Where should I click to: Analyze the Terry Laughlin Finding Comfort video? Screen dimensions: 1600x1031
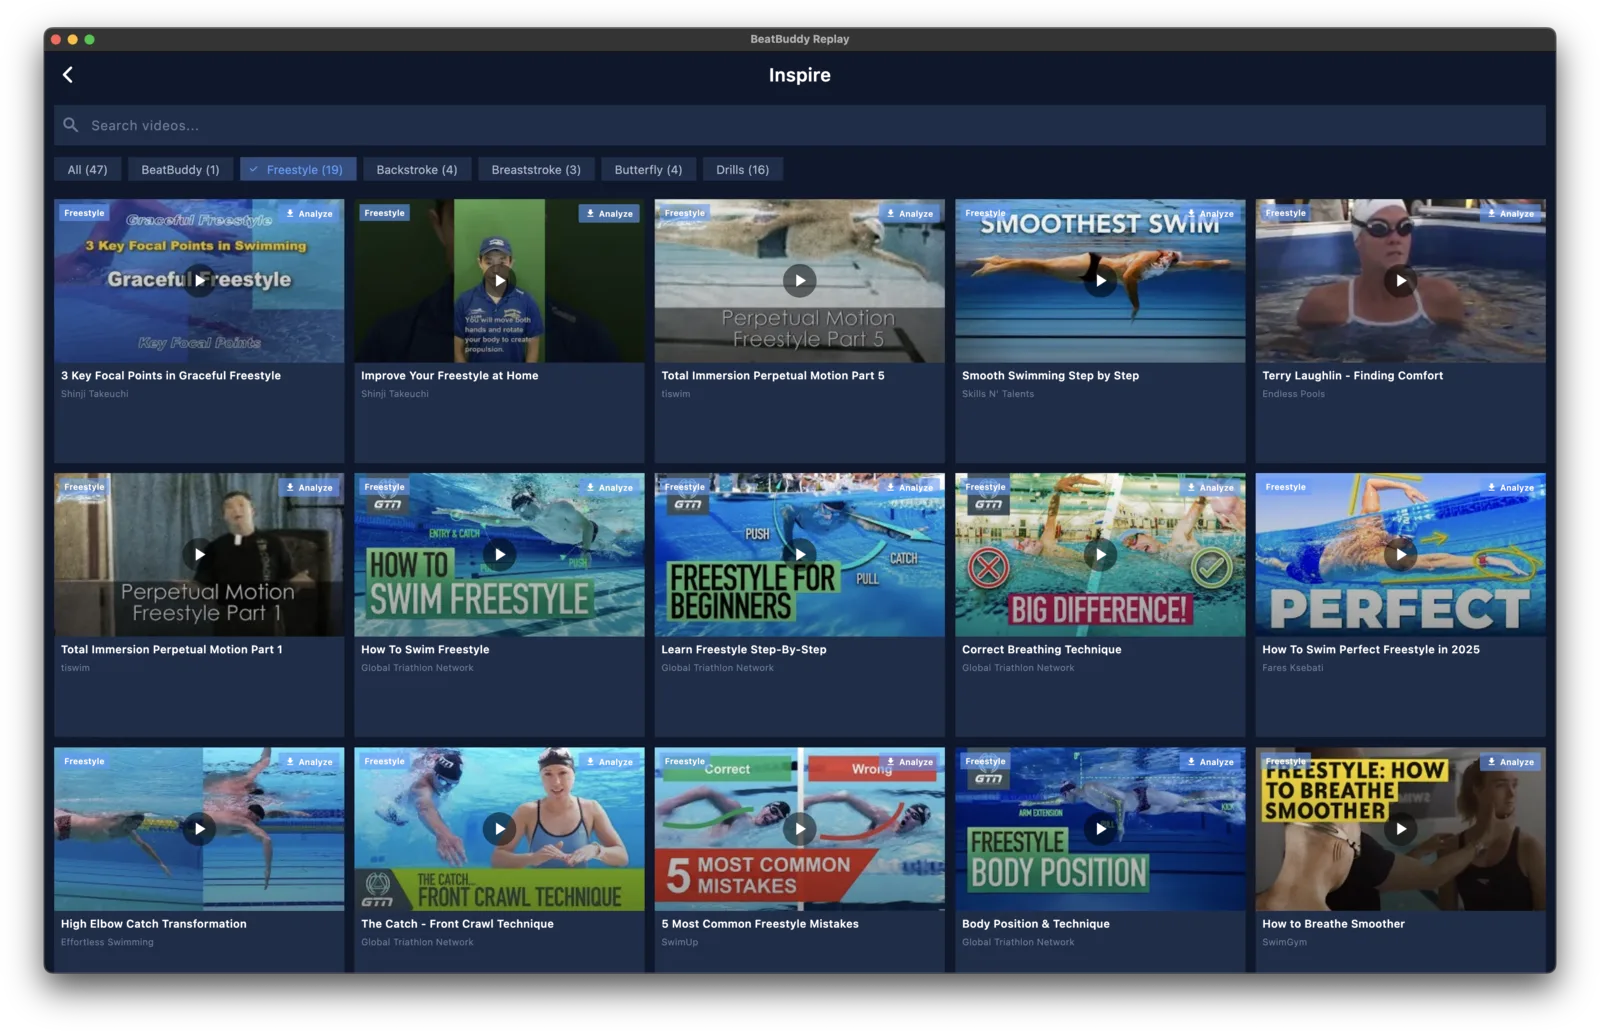pos(1511,213)
